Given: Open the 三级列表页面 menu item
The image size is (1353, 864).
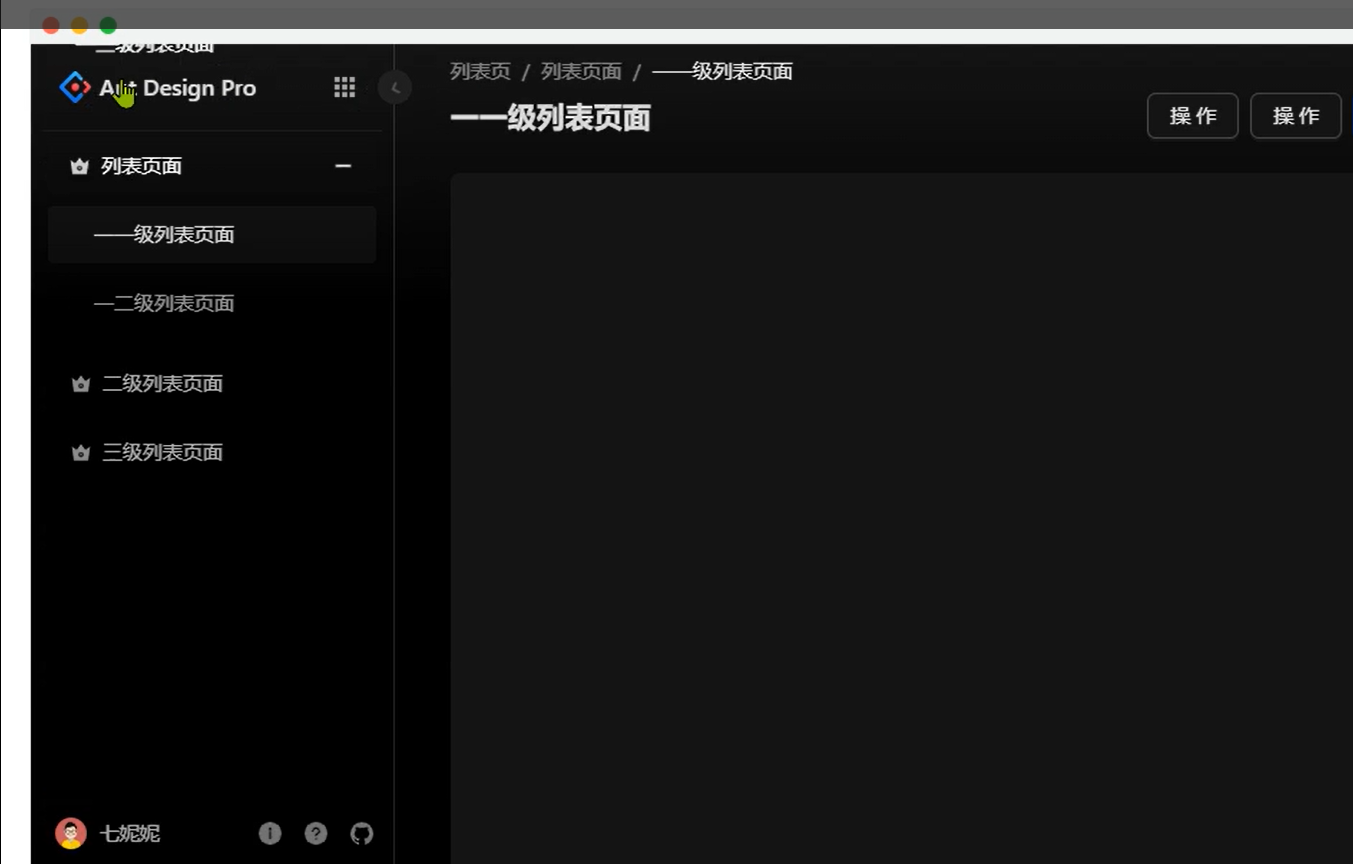Looking at the screenshot, I should tap(162, 452).
